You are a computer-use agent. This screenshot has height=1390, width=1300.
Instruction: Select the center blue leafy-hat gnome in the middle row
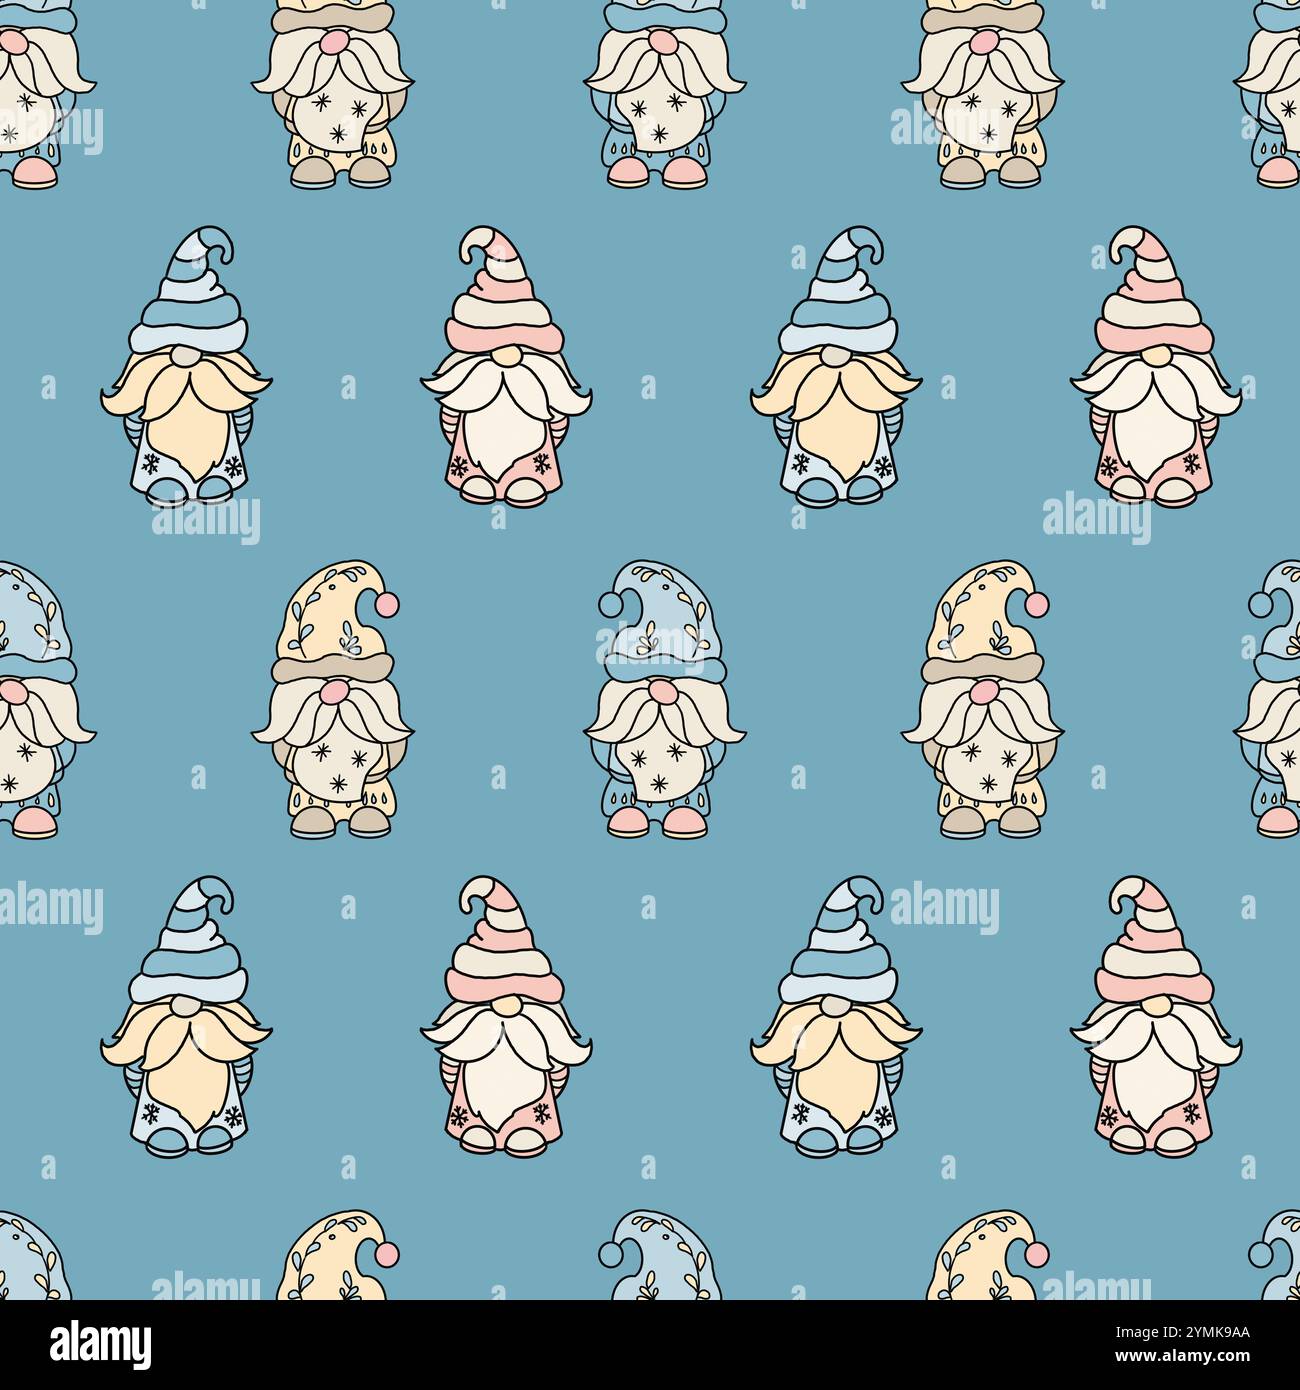pyautogui.click(x=663, y=699)
